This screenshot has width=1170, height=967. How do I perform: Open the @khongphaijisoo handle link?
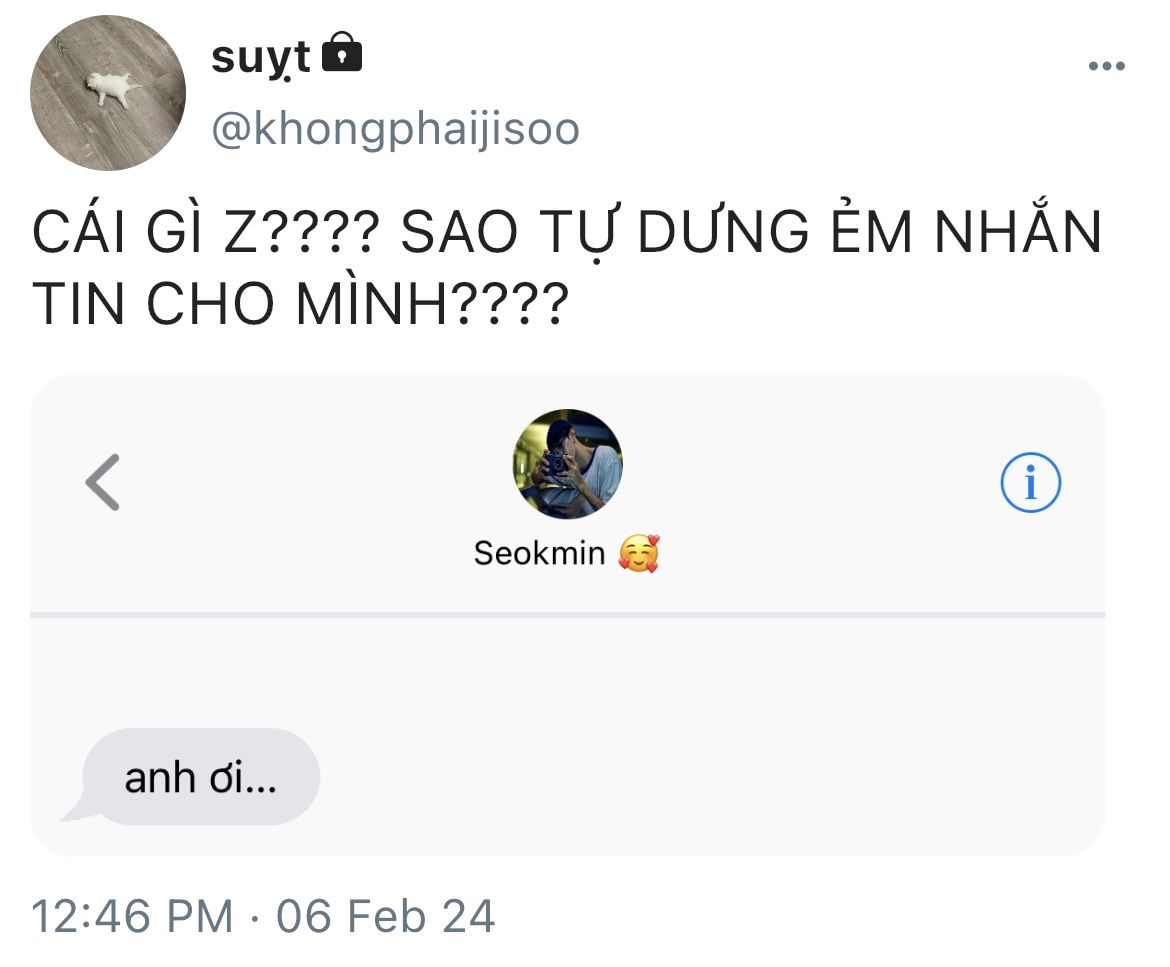395,129
